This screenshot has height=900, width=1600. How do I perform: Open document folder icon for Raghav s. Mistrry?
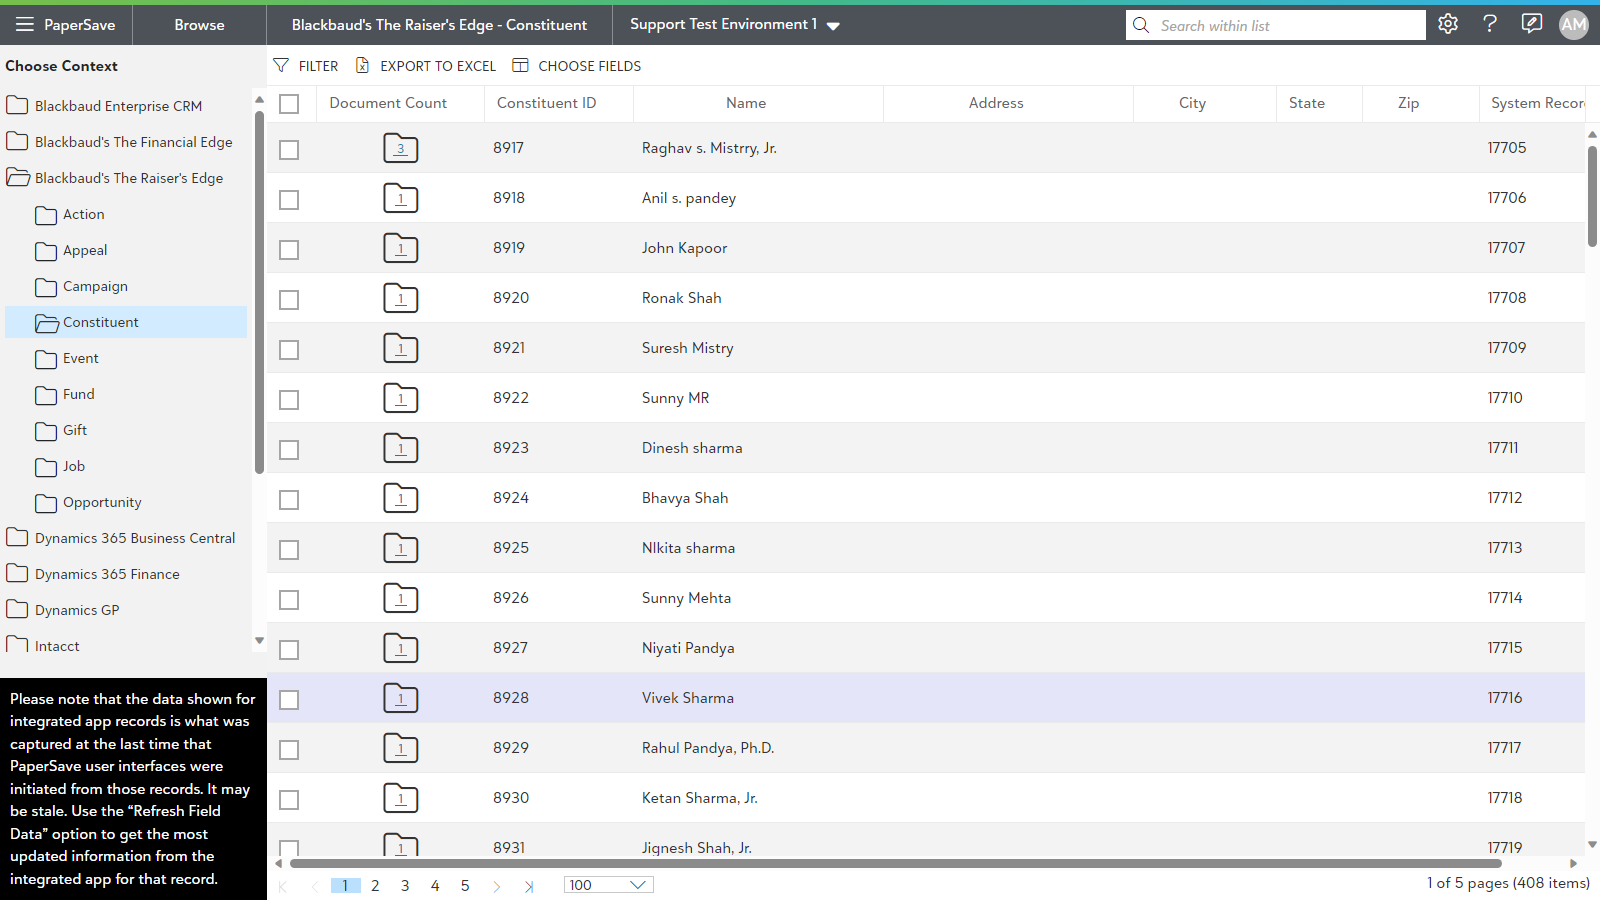401,148
